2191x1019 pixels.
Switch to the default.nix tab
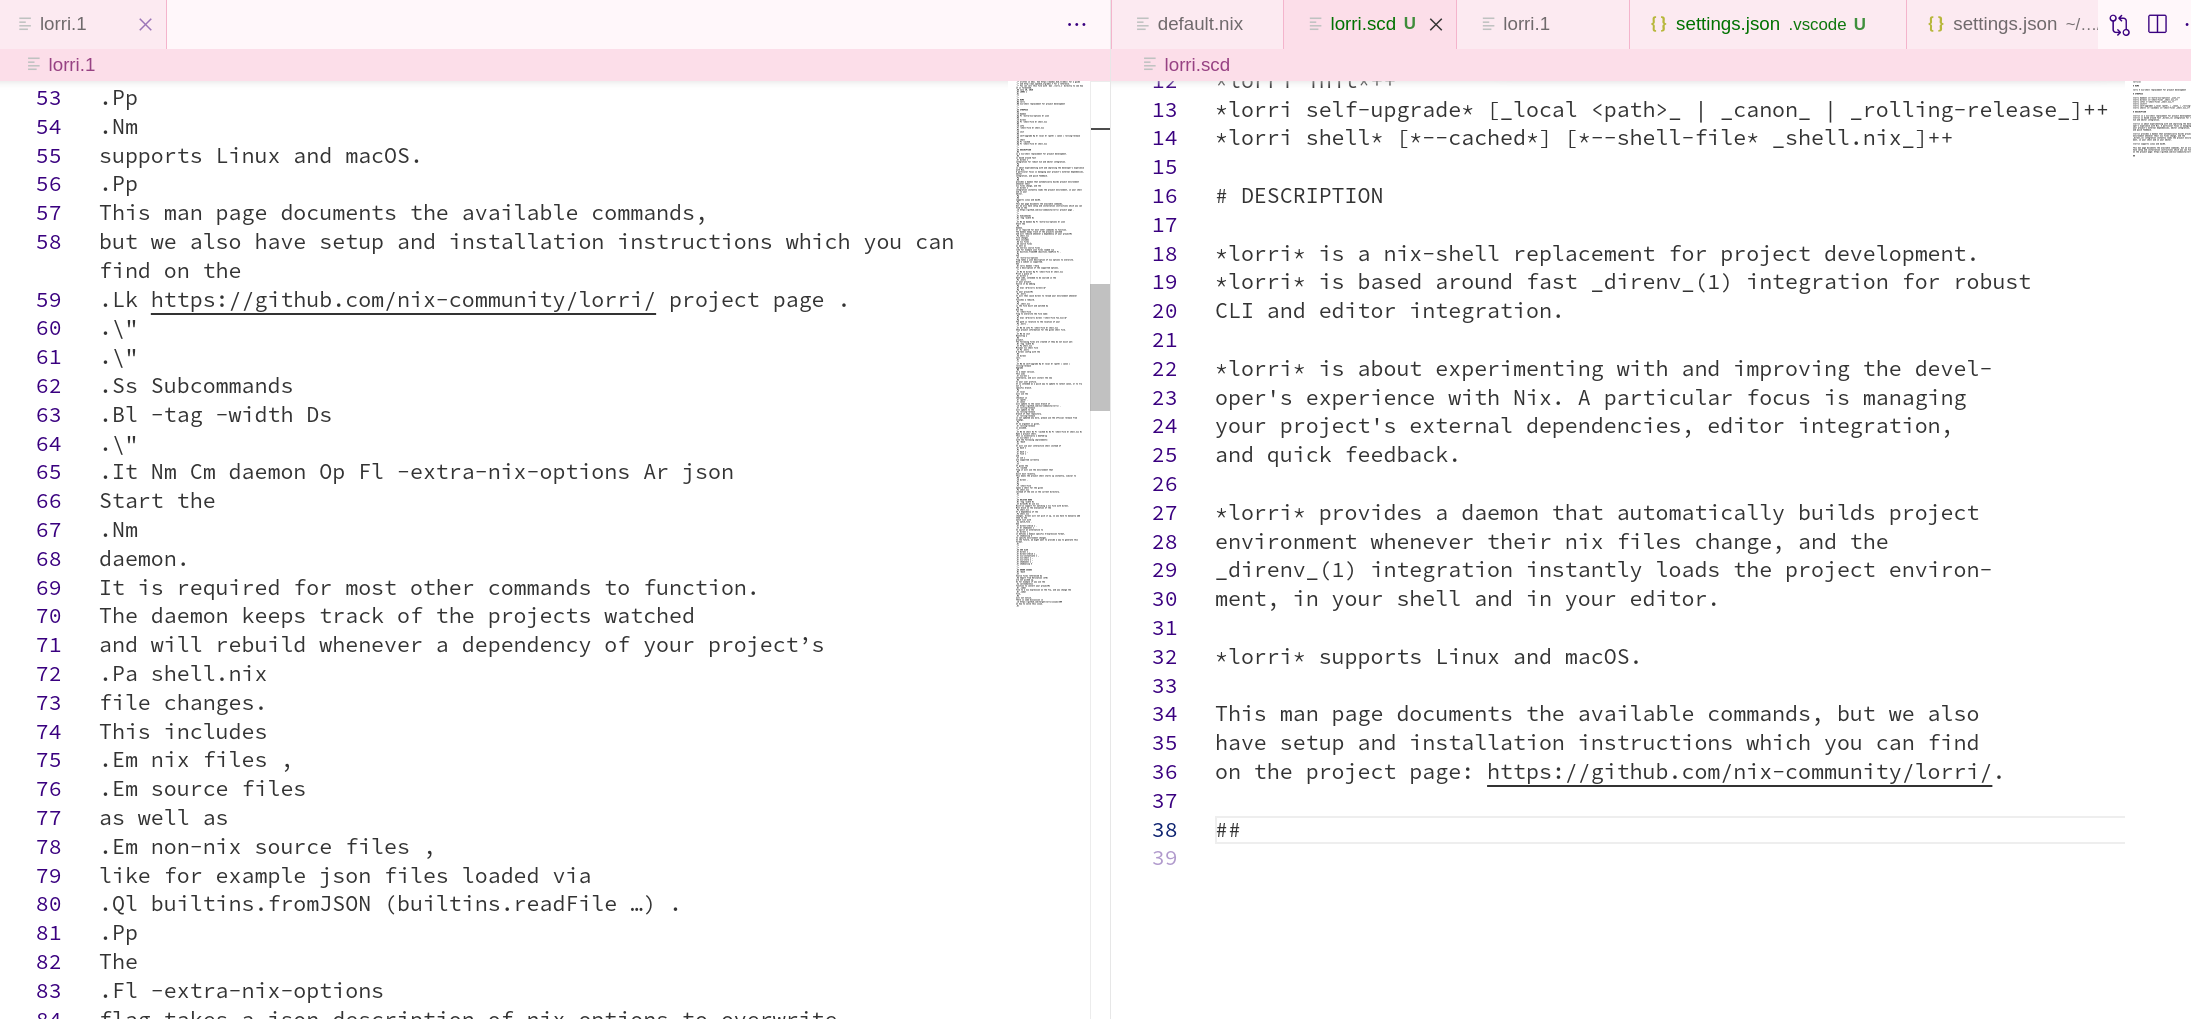1198,24
